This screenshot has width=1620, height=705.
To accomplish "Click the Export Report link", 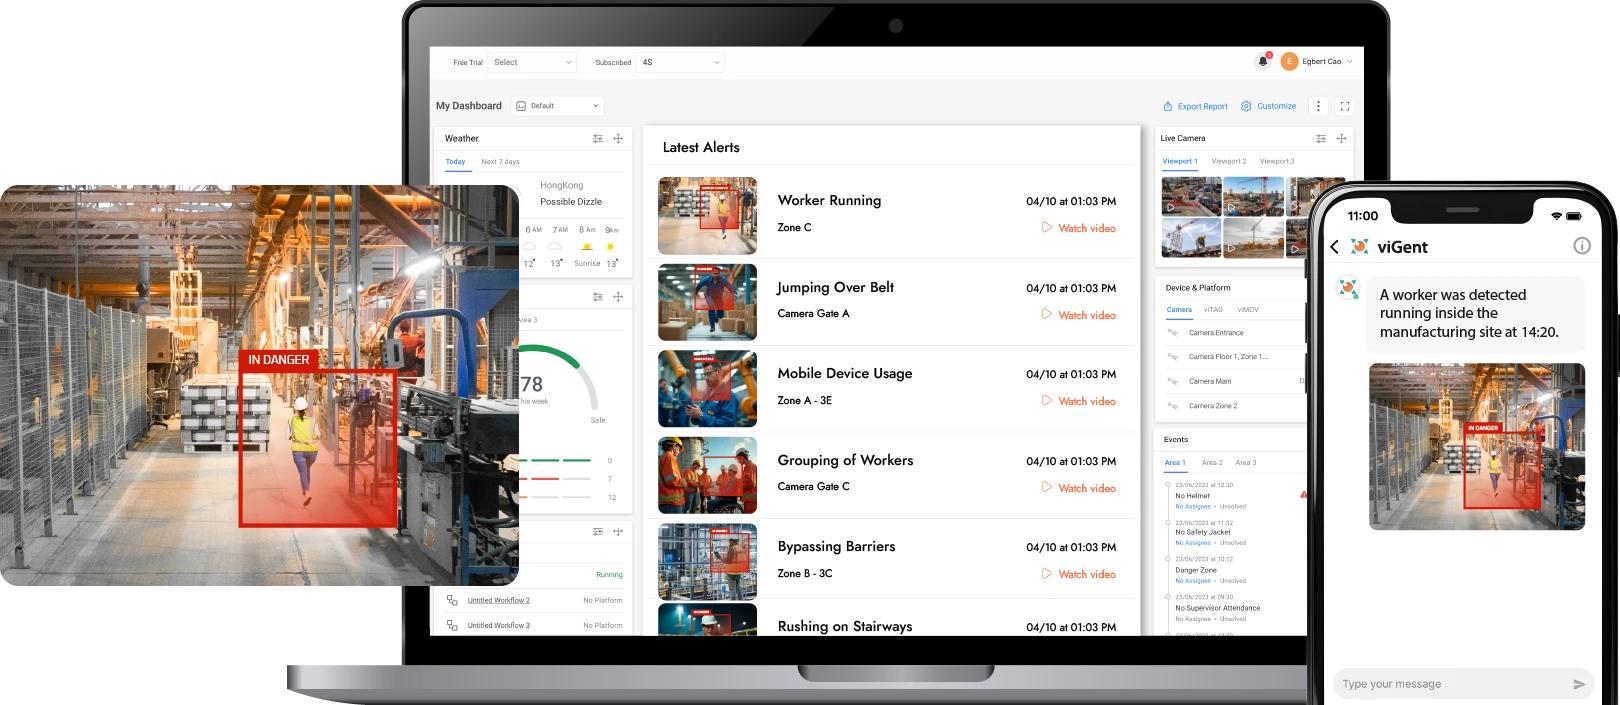I will tap(1195, 106).
